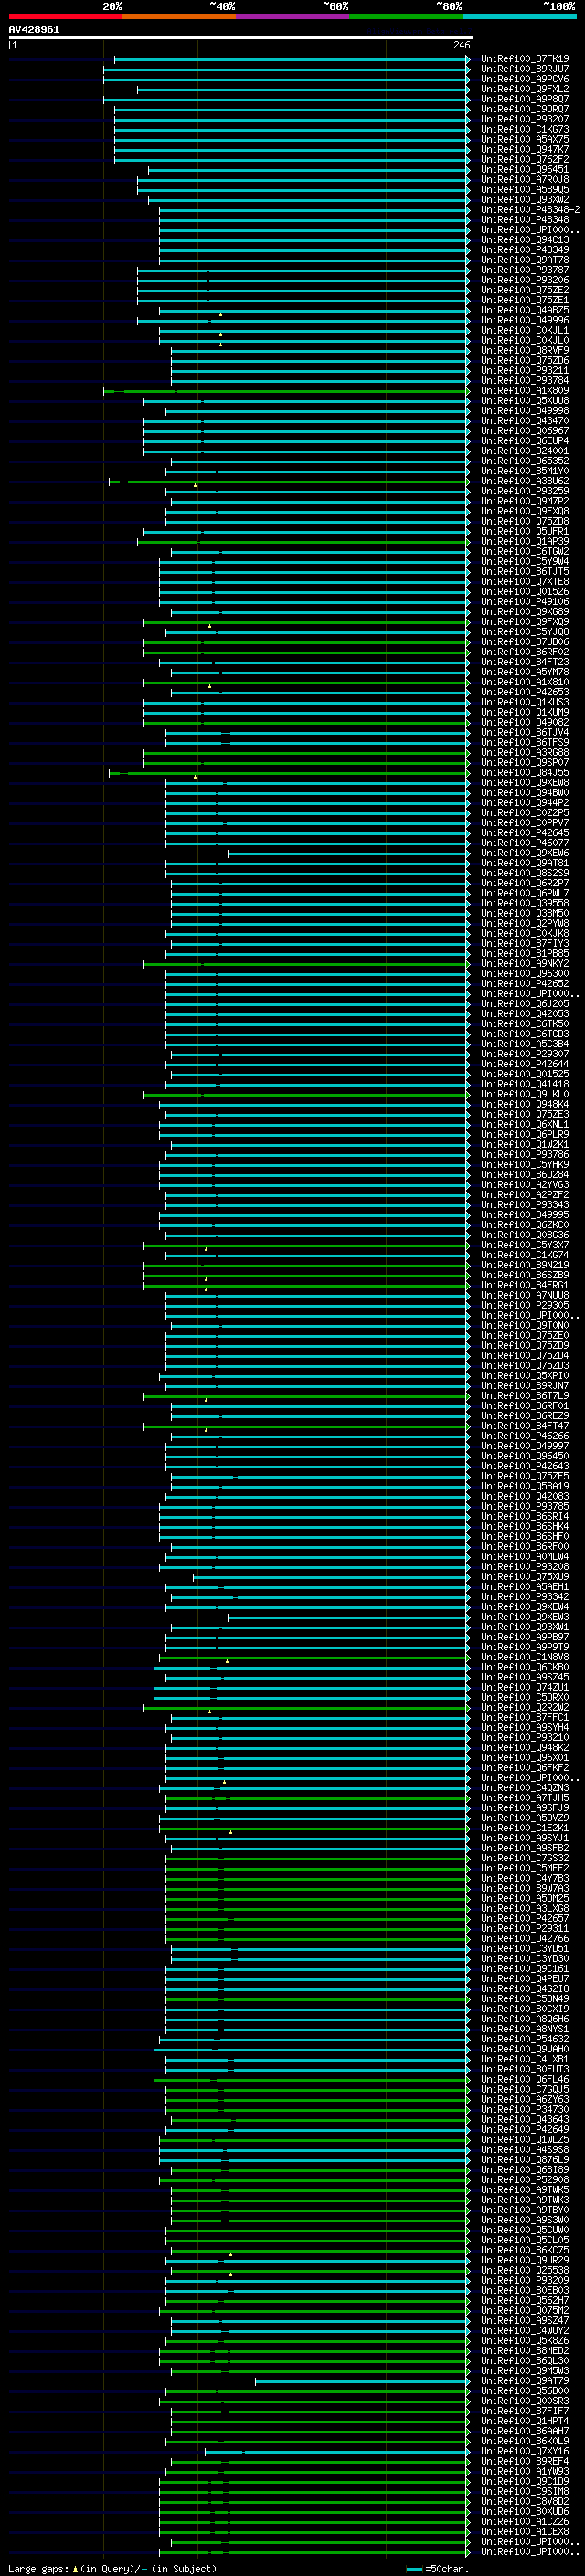Click label UniRef100_Q9AT78

coord(525,260)
